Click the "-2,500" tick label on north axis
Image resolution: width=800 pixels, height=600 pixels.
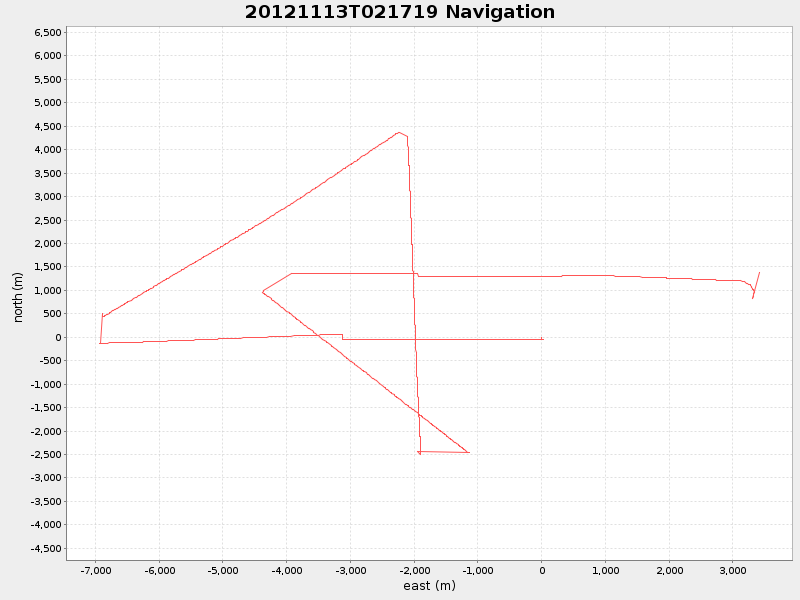[x=45, y=453]
